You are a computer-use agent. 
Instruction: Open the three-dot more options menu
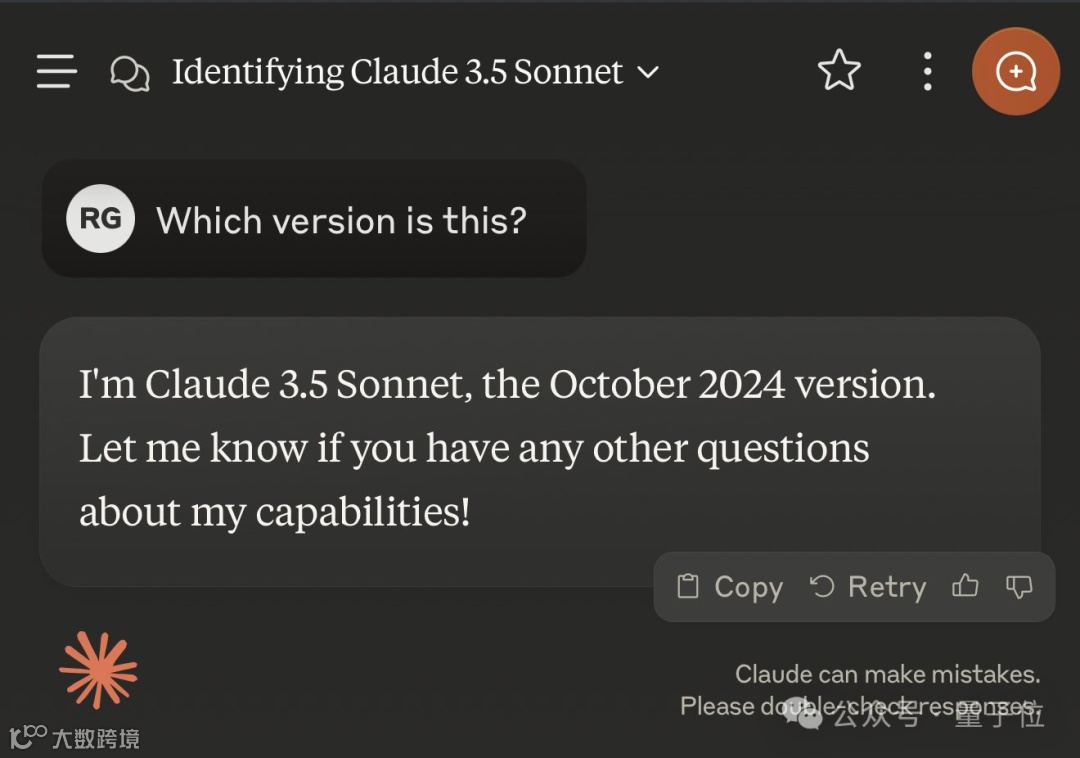click(927, 72)
